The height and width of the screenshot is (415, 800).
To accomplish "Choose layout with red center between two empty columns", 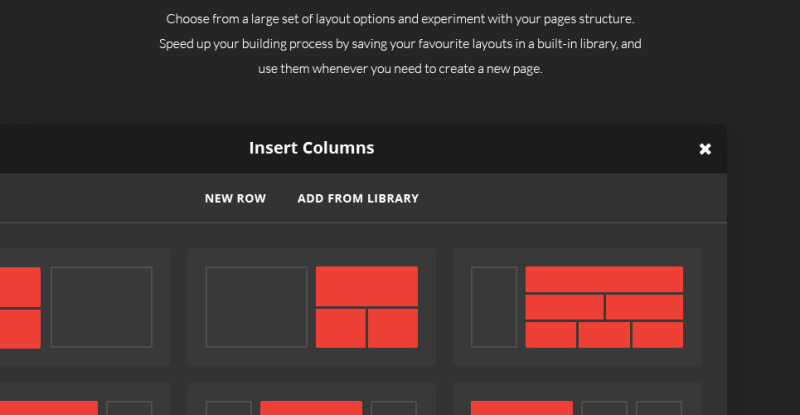I will [311, 400].
